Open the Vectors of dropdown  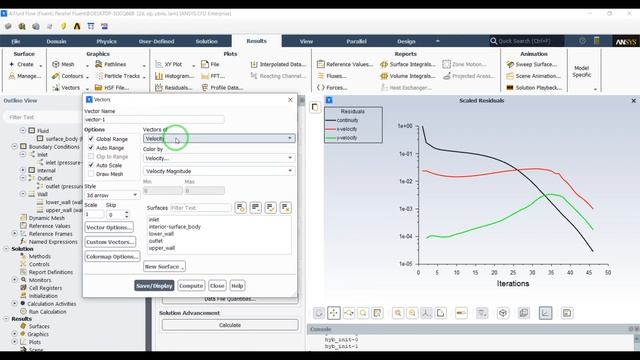(x=219, y=138)
